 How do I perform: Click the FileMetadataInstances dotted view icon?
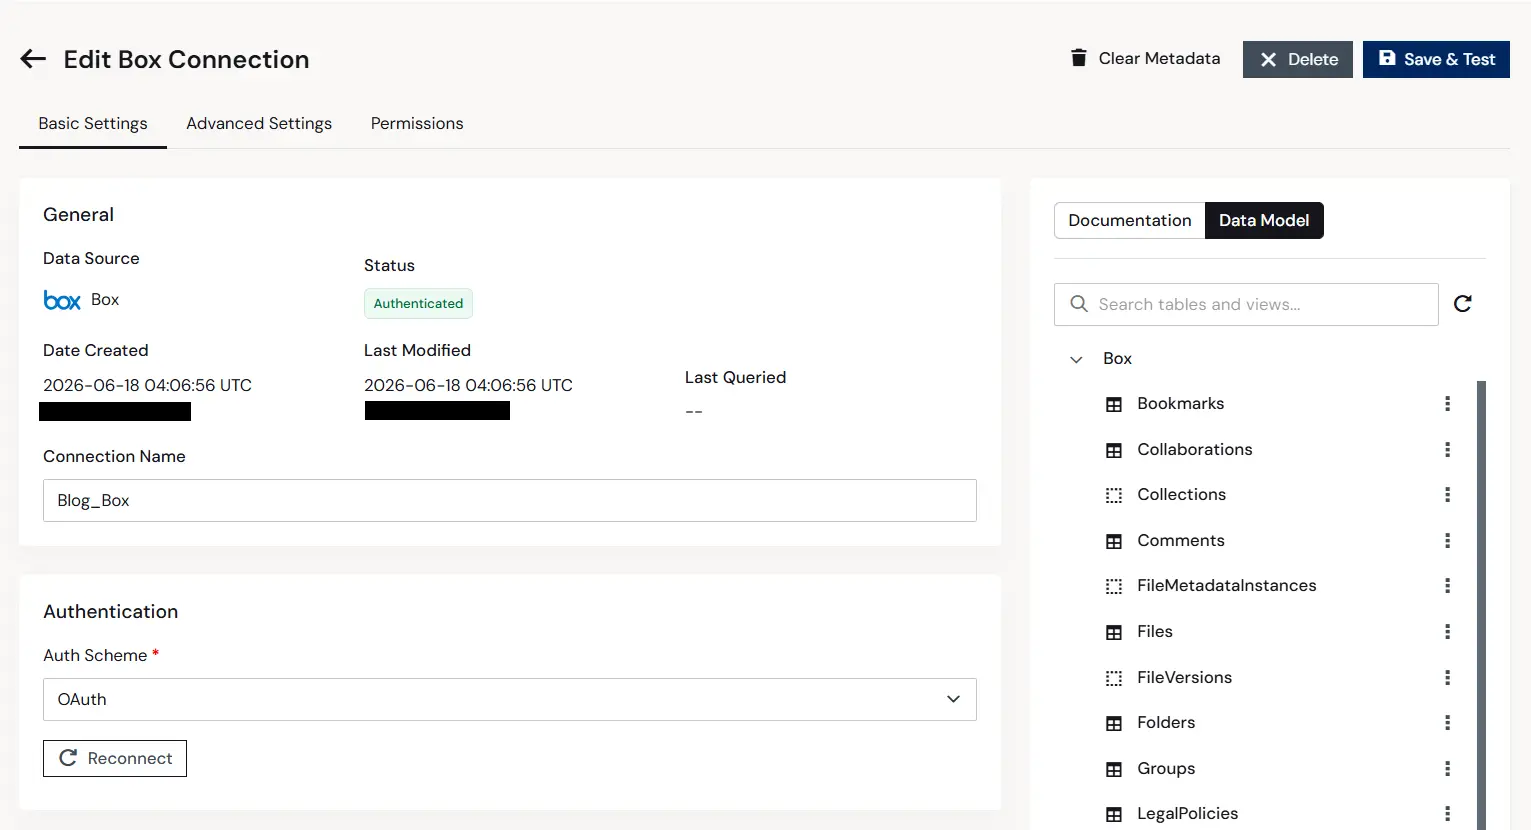[1114, 586]
